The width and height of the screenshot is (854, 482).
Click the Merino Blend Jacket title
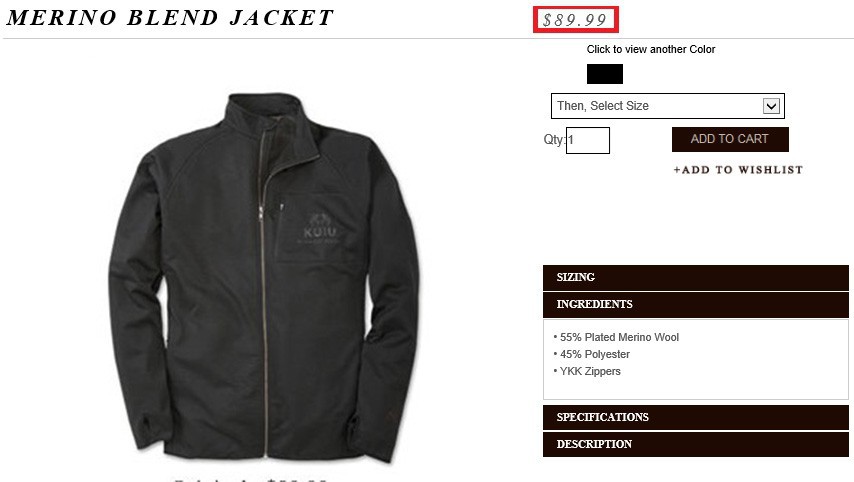tap(170, 18)
